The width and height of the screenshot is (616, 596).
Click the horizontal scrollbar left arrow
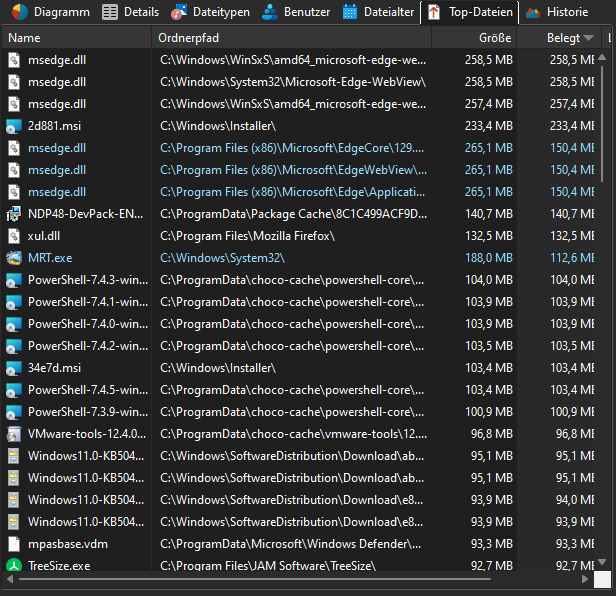click(10, 579)
